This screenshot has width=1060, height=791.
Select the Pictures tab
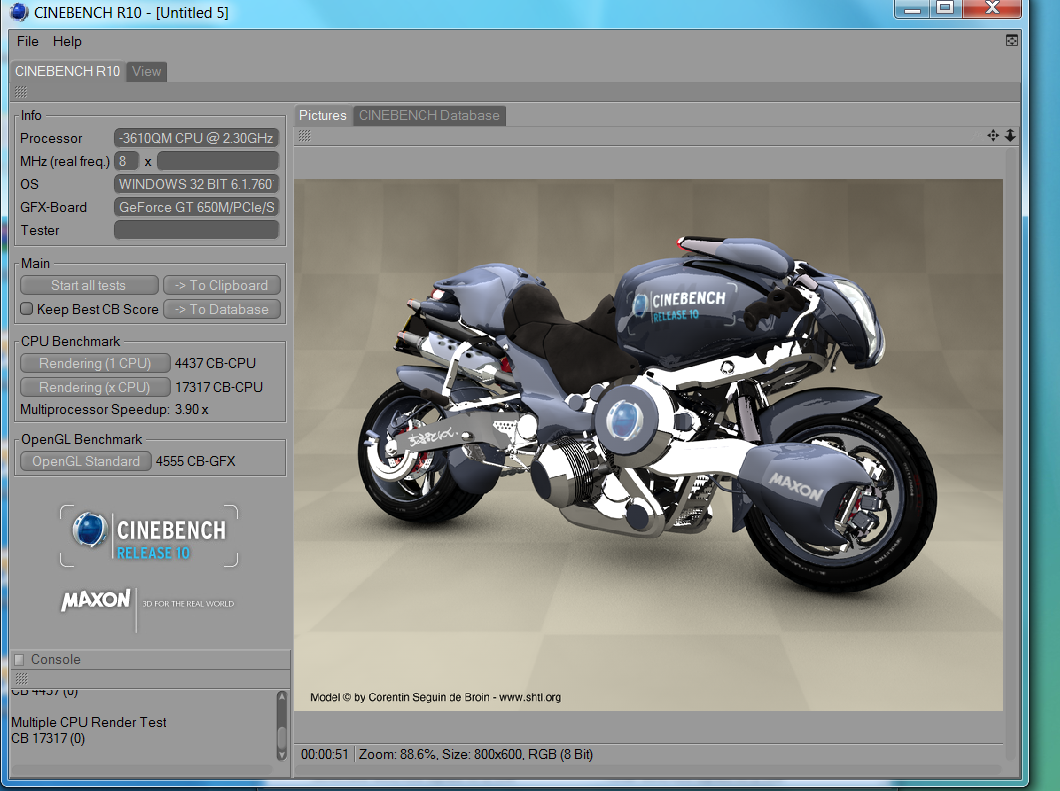[322, 116]
